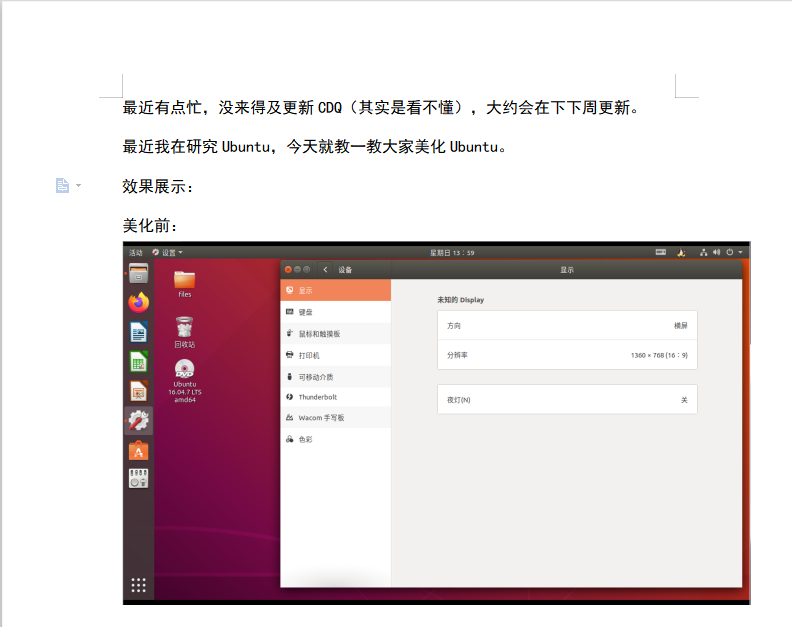Select Thunderbolt in the Settings sidebar
This screenshot has height=627, width=792.
point(336,397)
